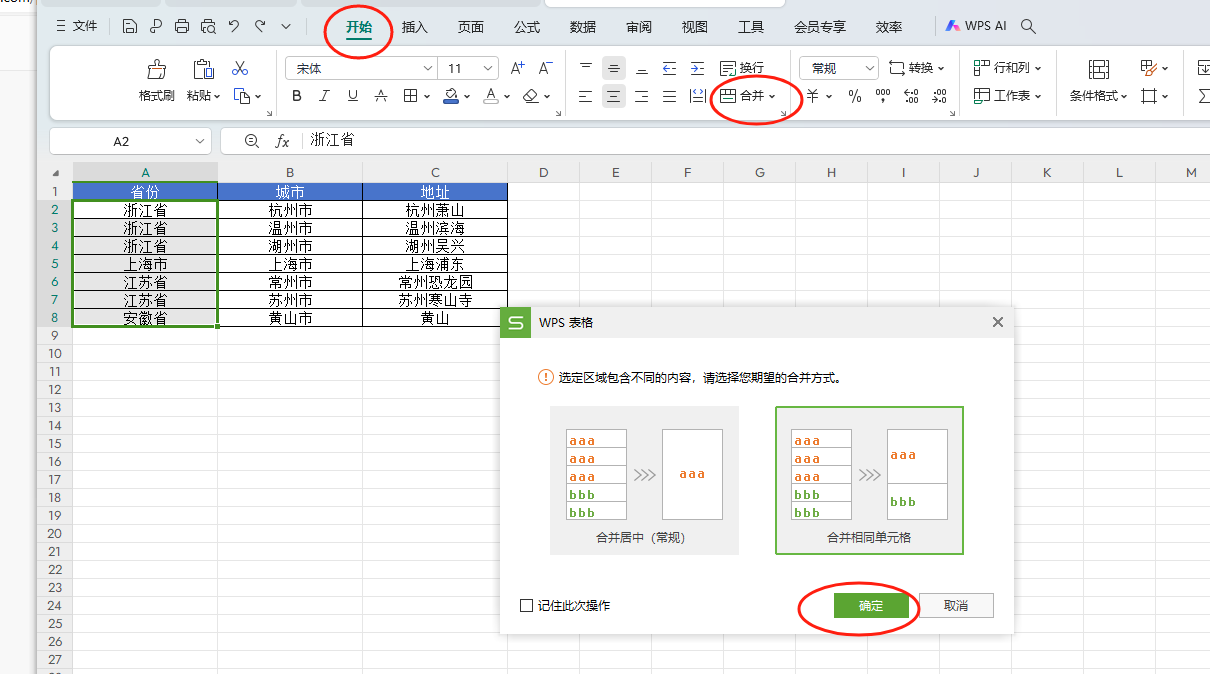Image resolution: width=1210 pixels, height=674 pixels.
Task: Open the fill color bucket picker
Action: click(x=451, y=96)
